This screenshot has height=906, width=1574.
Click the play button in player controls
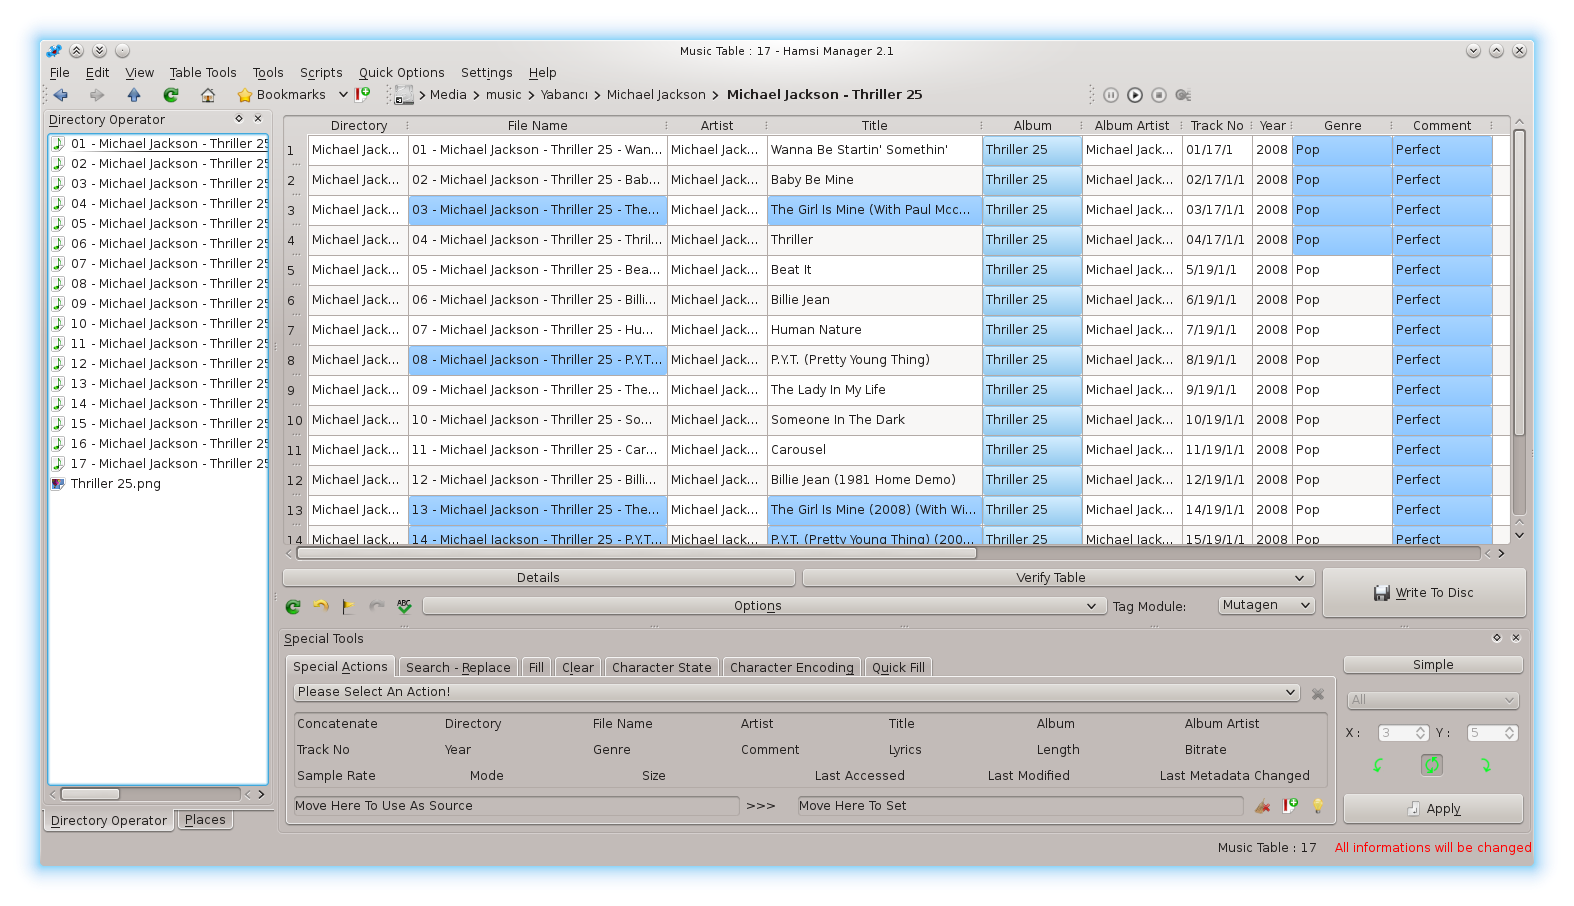(x=1135, y=95)
